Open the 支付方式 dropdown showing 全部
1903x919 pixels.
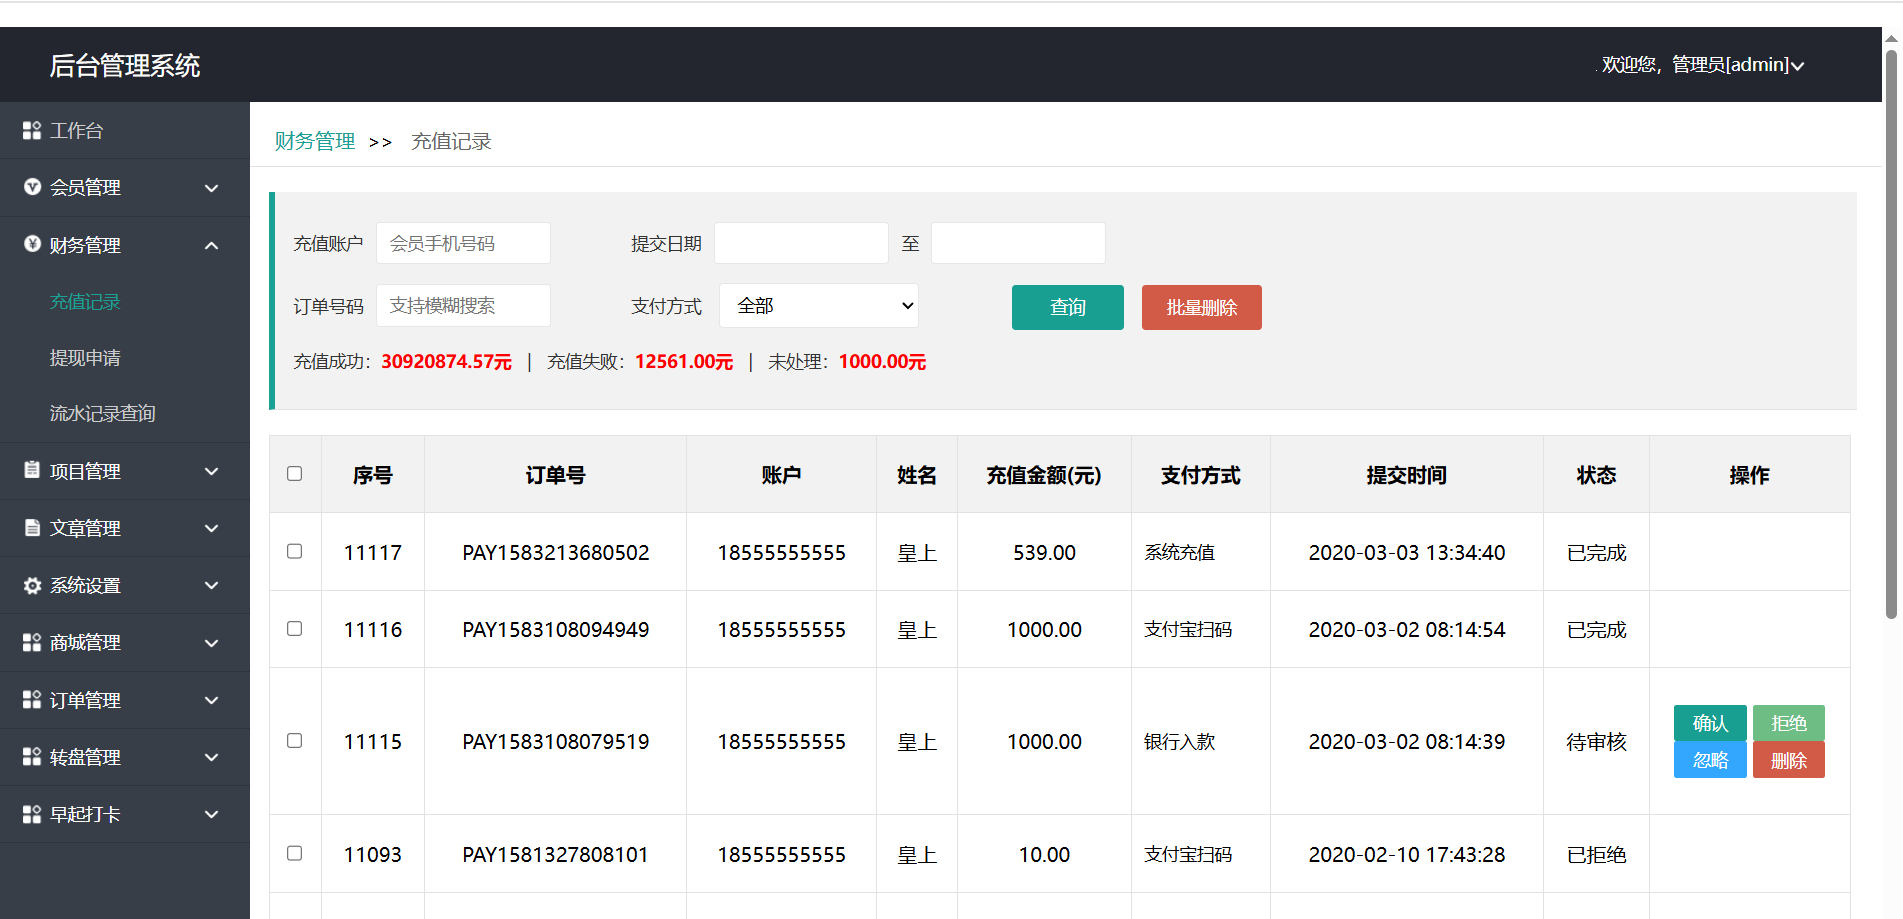point(819,306)
